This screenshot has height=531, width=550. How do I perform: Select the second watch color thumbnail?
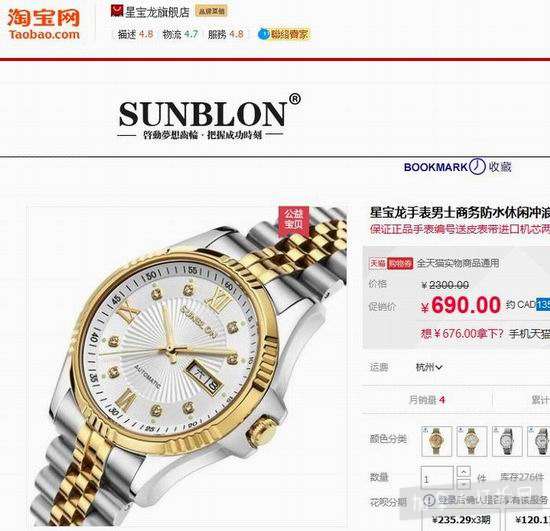point(472,441)
